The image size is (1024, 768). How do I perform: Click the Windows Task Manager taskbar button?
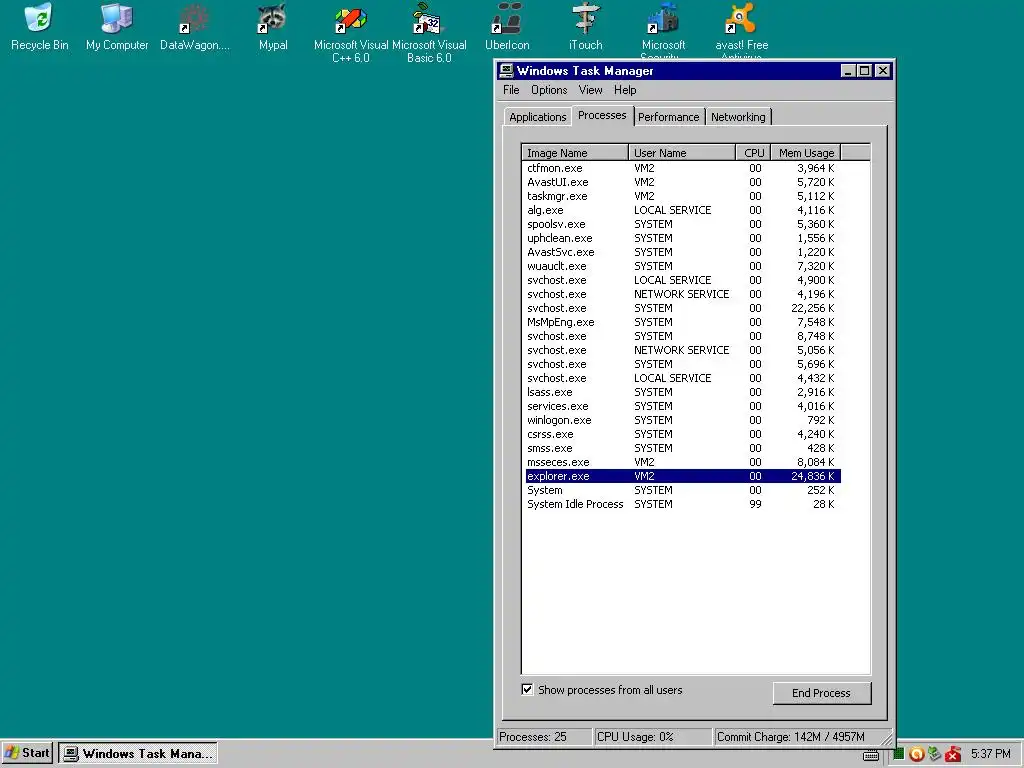[x=138, y=753]
